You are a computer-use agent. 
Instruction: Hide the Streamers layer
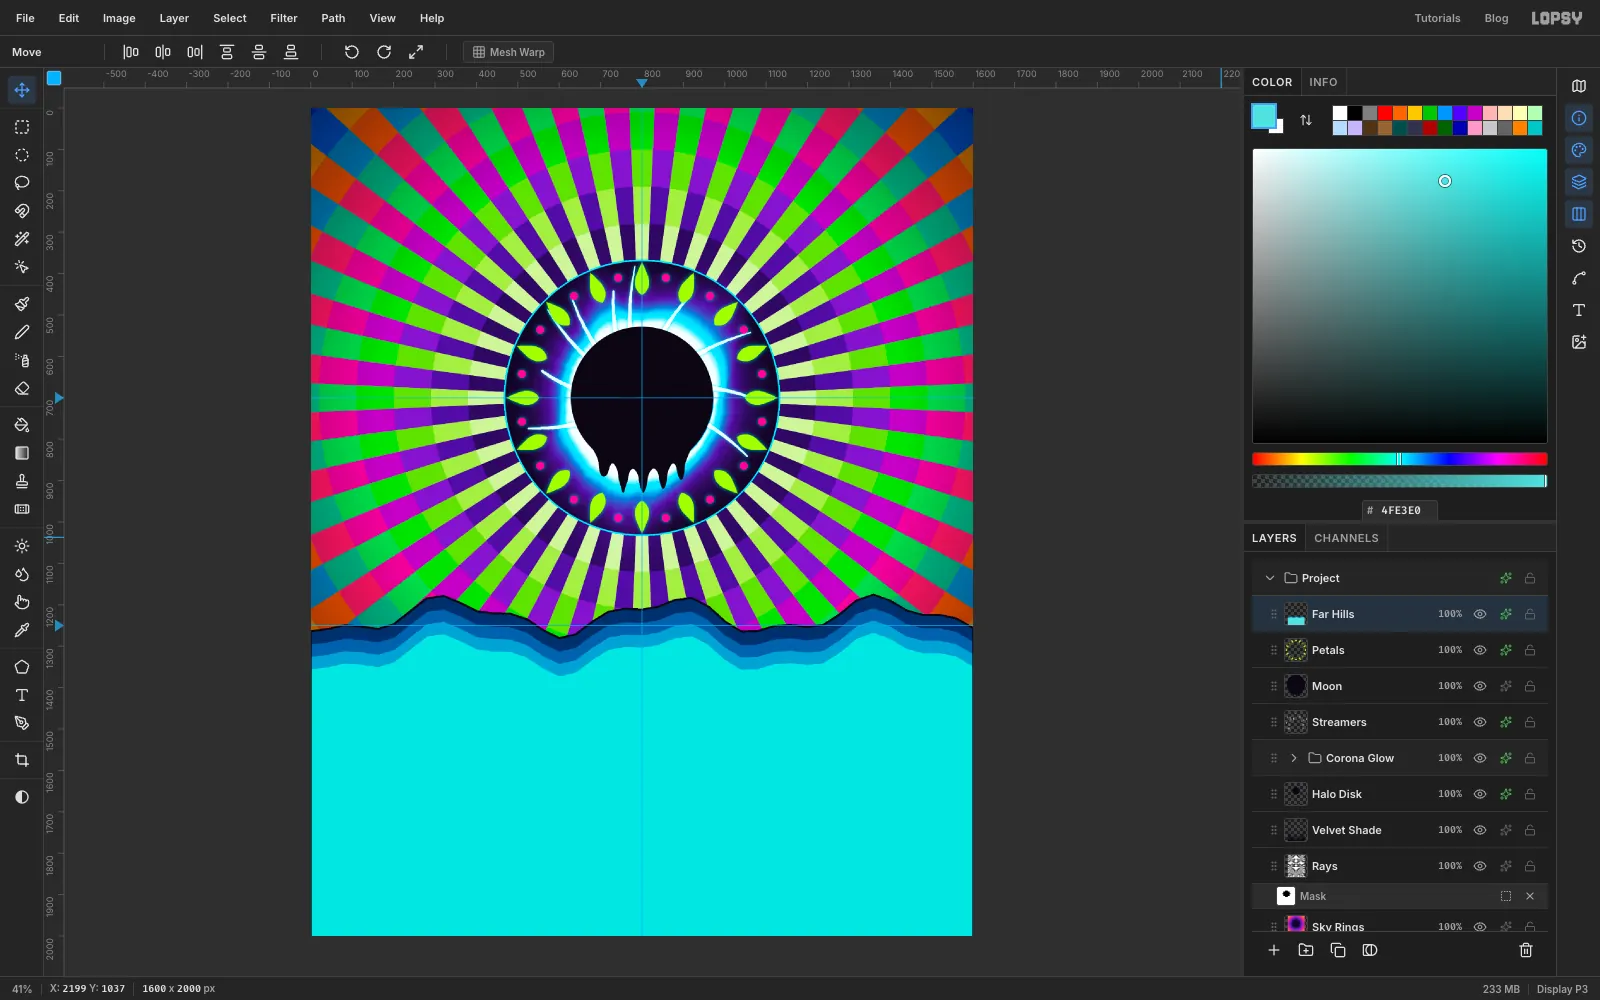point(1480,722)
